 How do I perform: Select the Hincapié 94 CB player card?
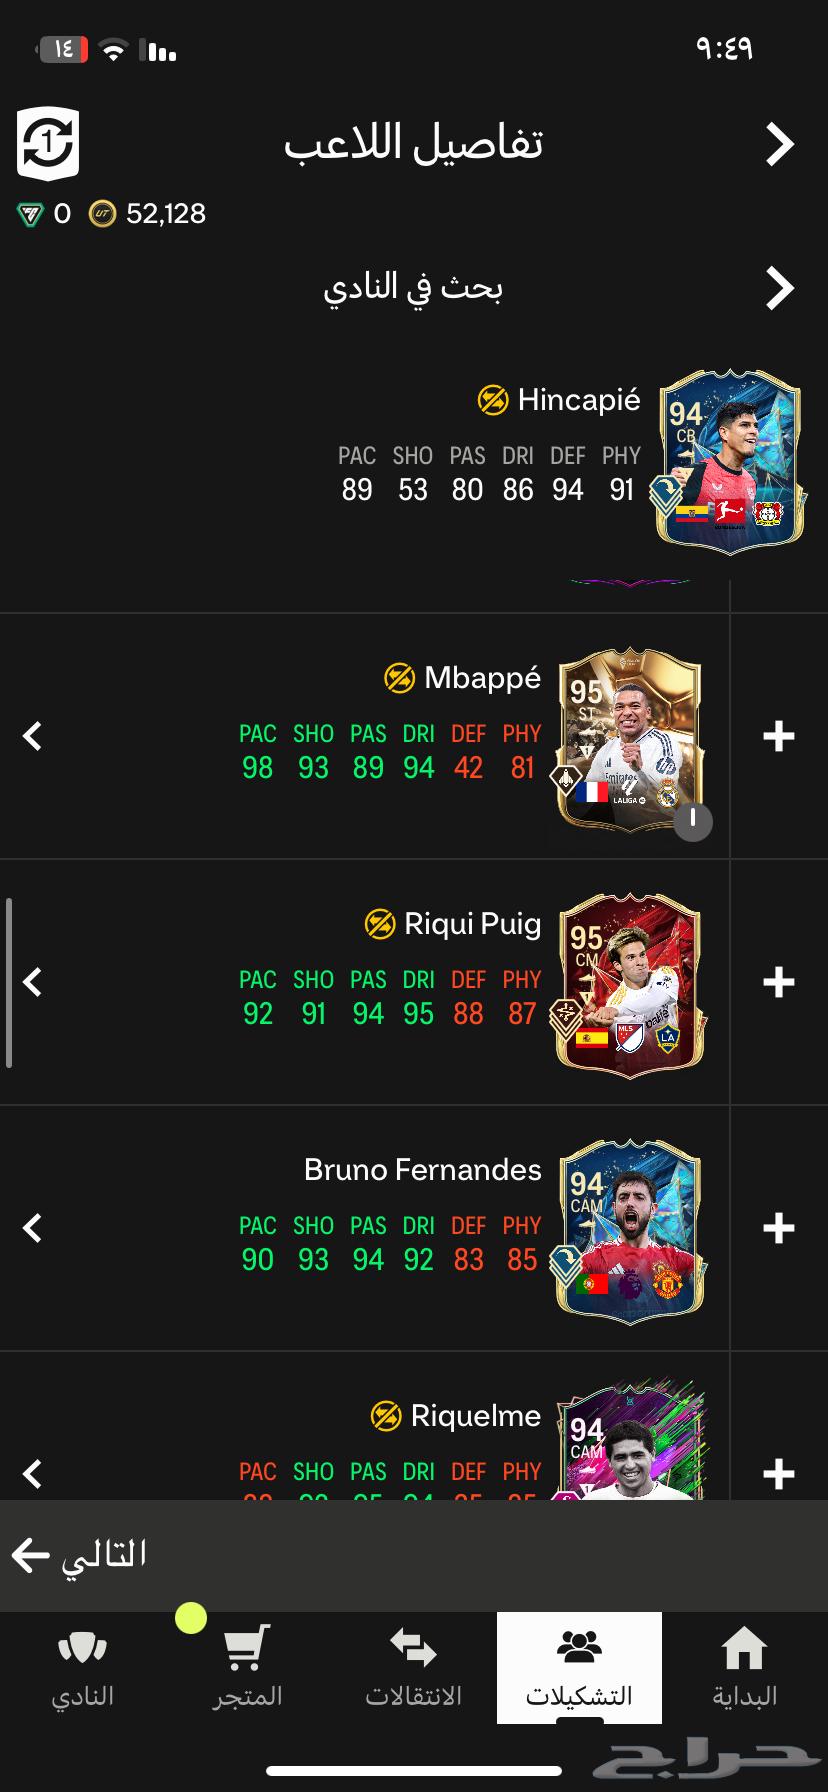tap(730, 462)
